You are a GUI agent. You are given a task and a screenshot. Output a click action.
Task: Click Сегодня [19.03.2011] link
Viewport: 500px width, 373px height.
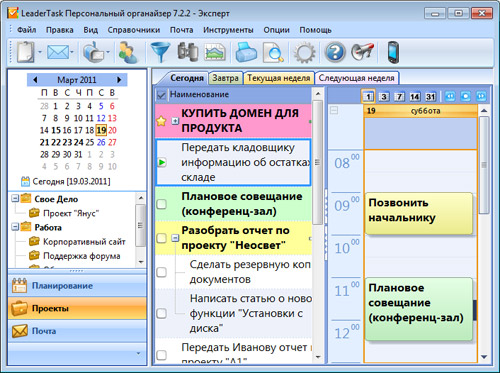[x=71, y=181]
